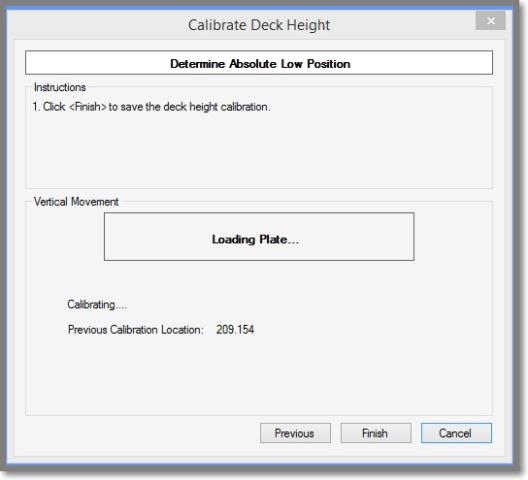Go back with the Previous button
528x480 pixels.
click(295, 433)
